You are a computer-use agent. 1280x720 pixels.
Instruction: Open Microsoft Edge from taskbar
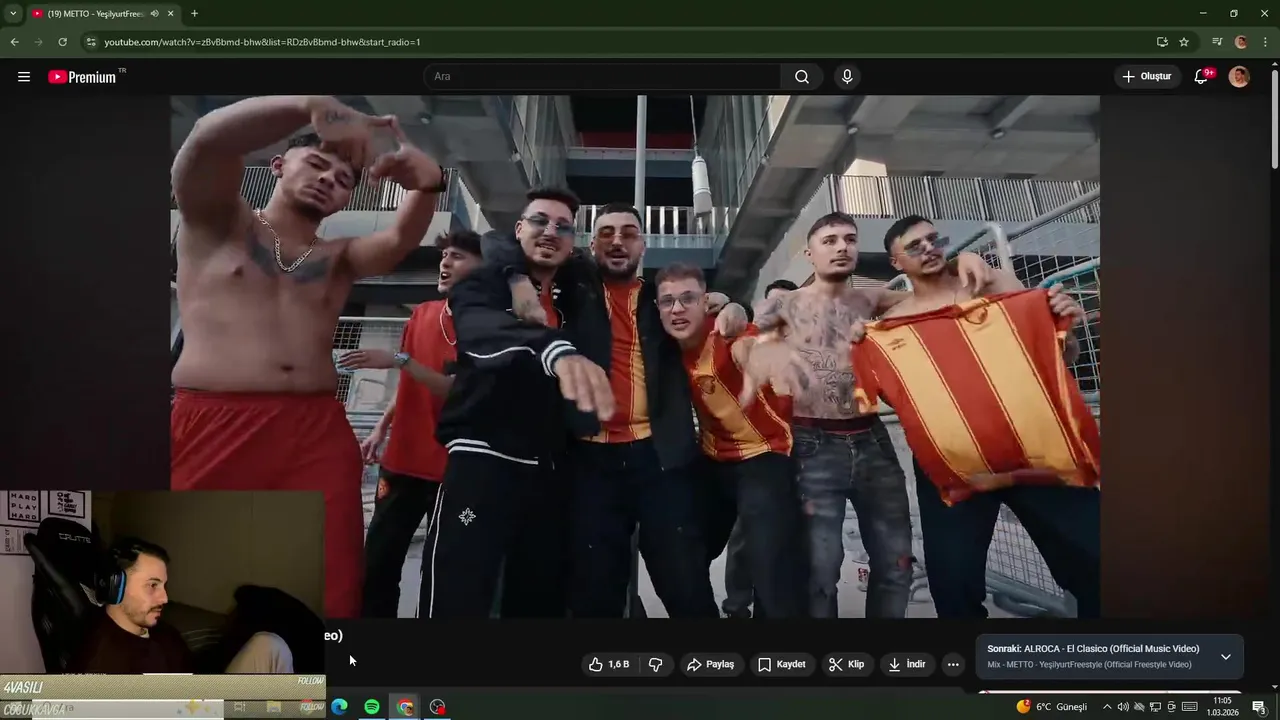tap(340, 707)
